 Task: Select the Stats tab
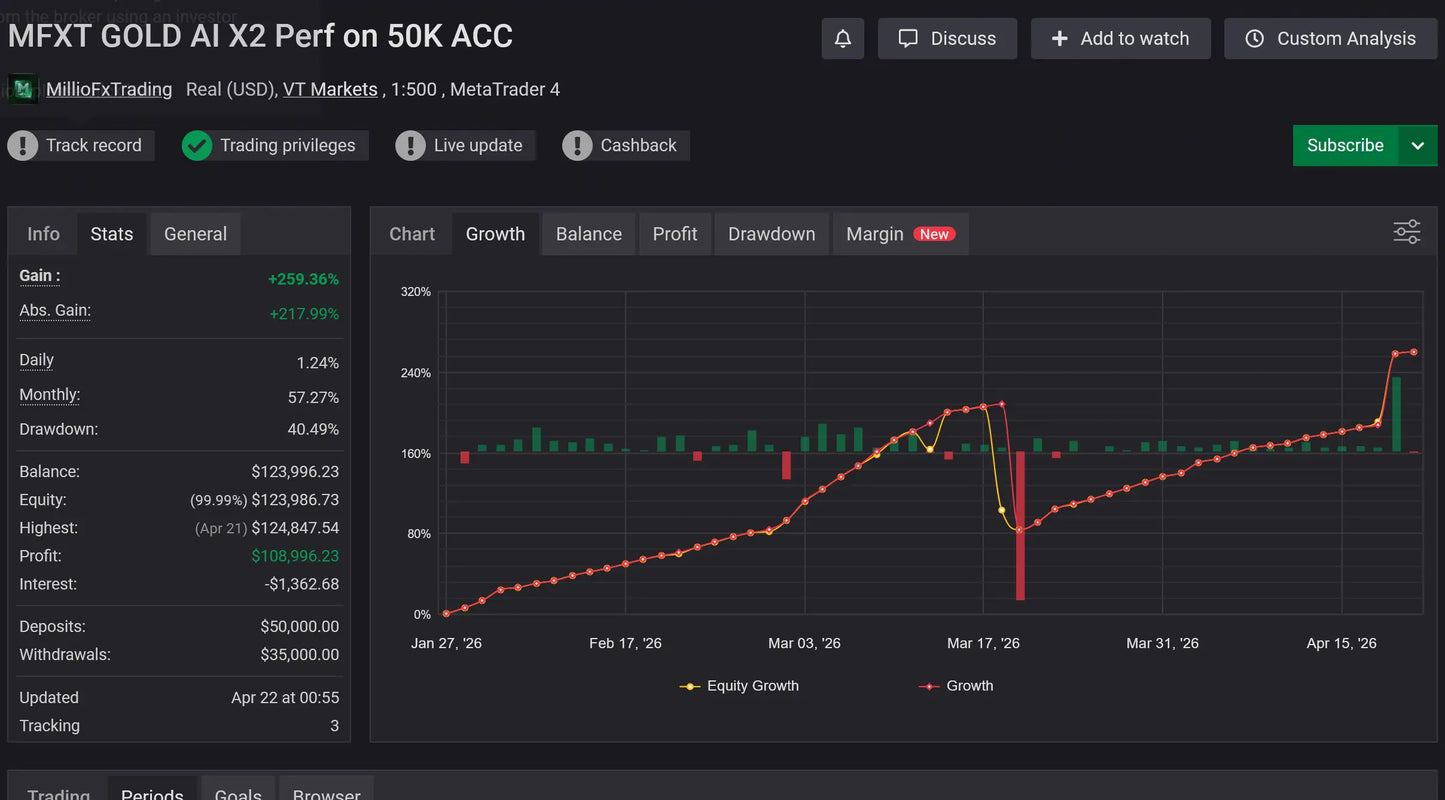[112, 233]
